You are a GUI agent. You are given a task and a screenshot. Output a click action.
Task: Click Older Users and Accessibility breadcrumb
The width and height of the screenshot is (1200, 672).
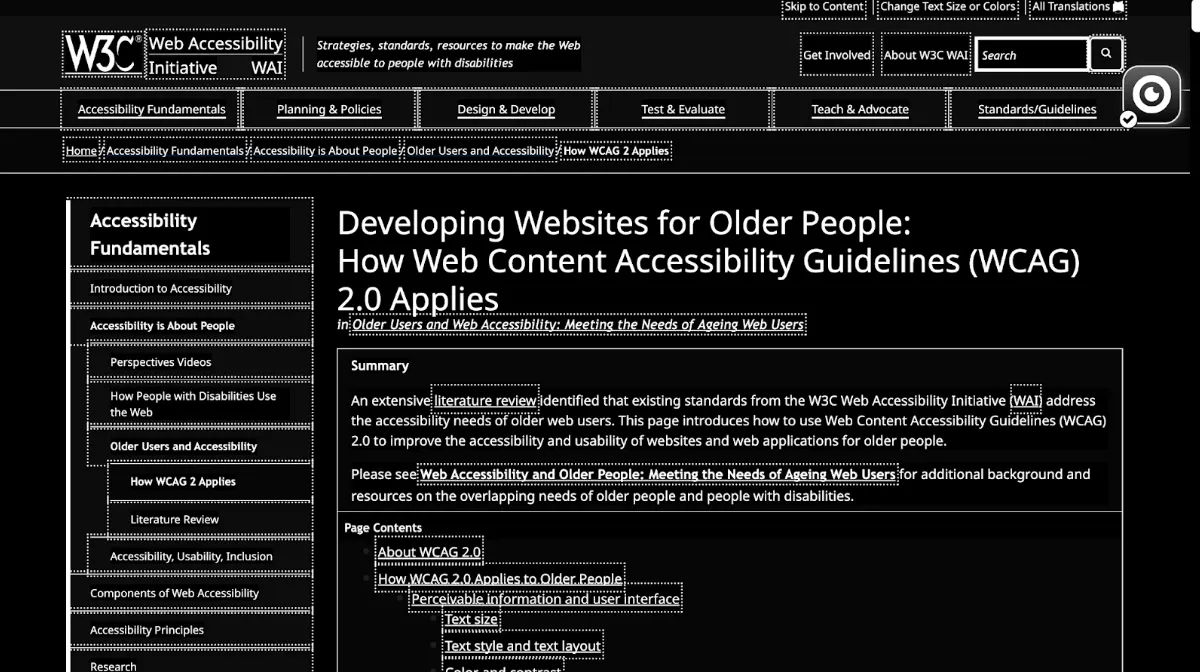480,151
